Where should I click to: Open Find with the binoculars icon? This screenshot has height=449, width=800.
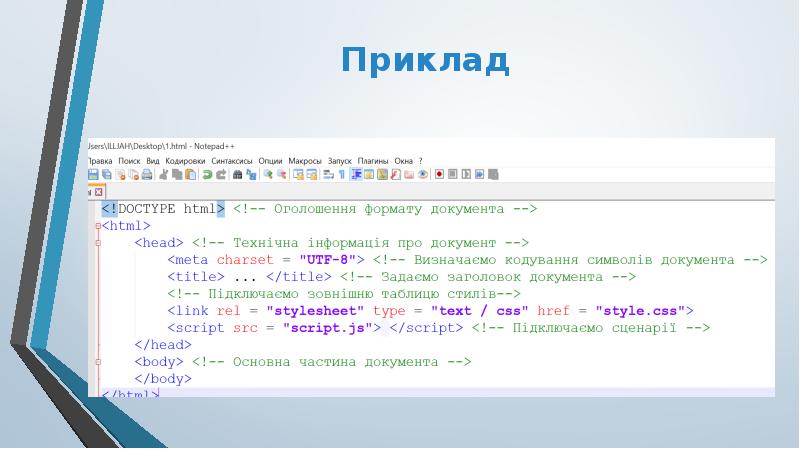pos(237,174)
